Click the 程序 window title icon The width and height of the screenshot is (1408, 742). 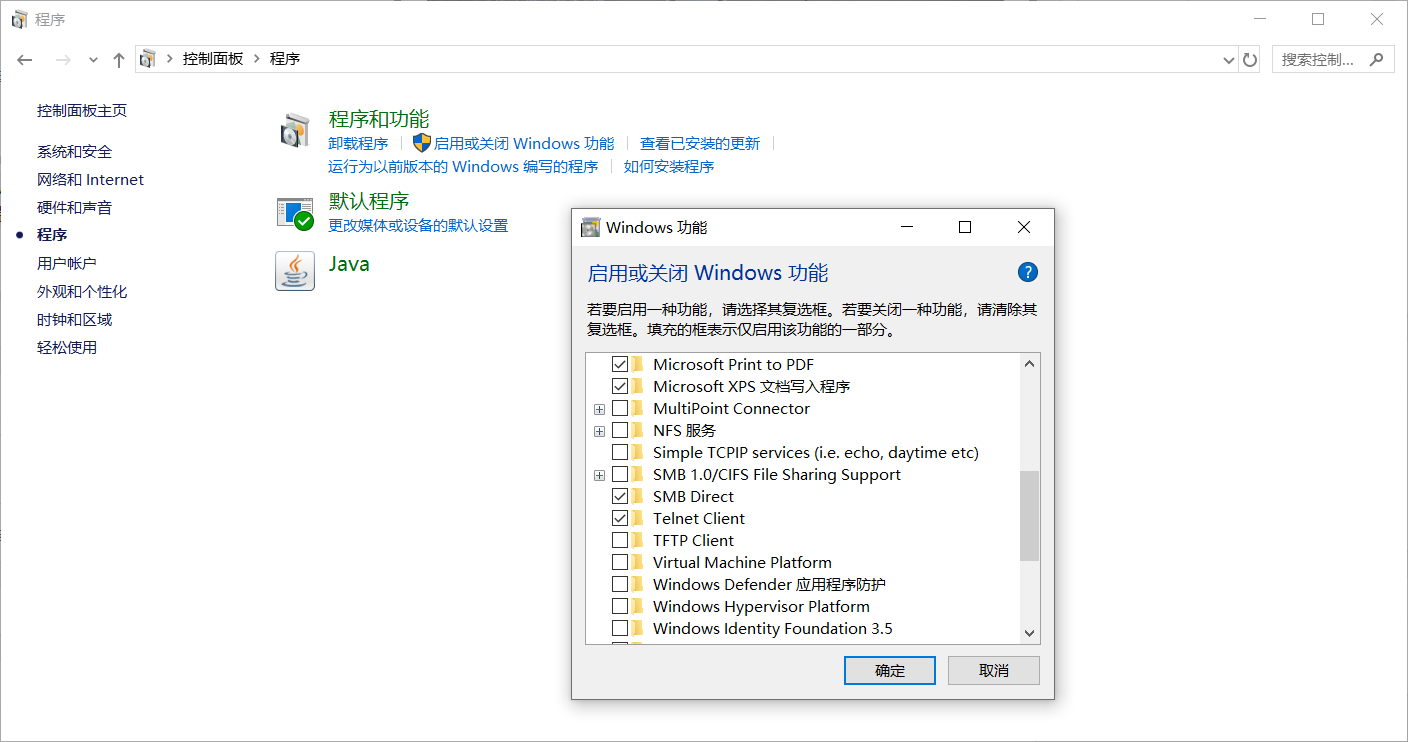(x=19, y=19)
